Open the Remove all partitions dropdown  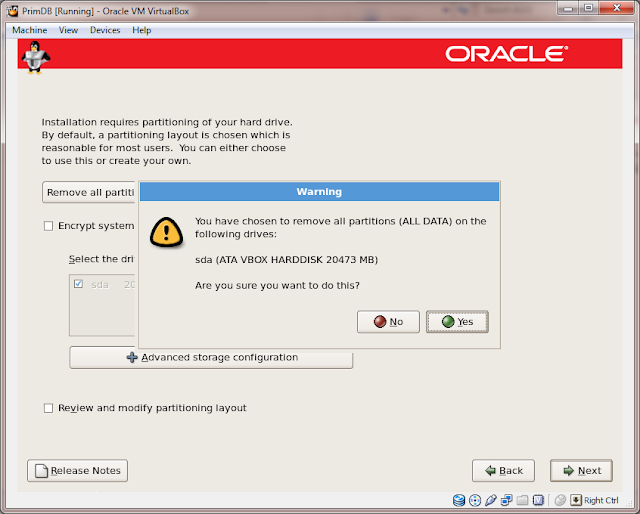pos(89,192)
